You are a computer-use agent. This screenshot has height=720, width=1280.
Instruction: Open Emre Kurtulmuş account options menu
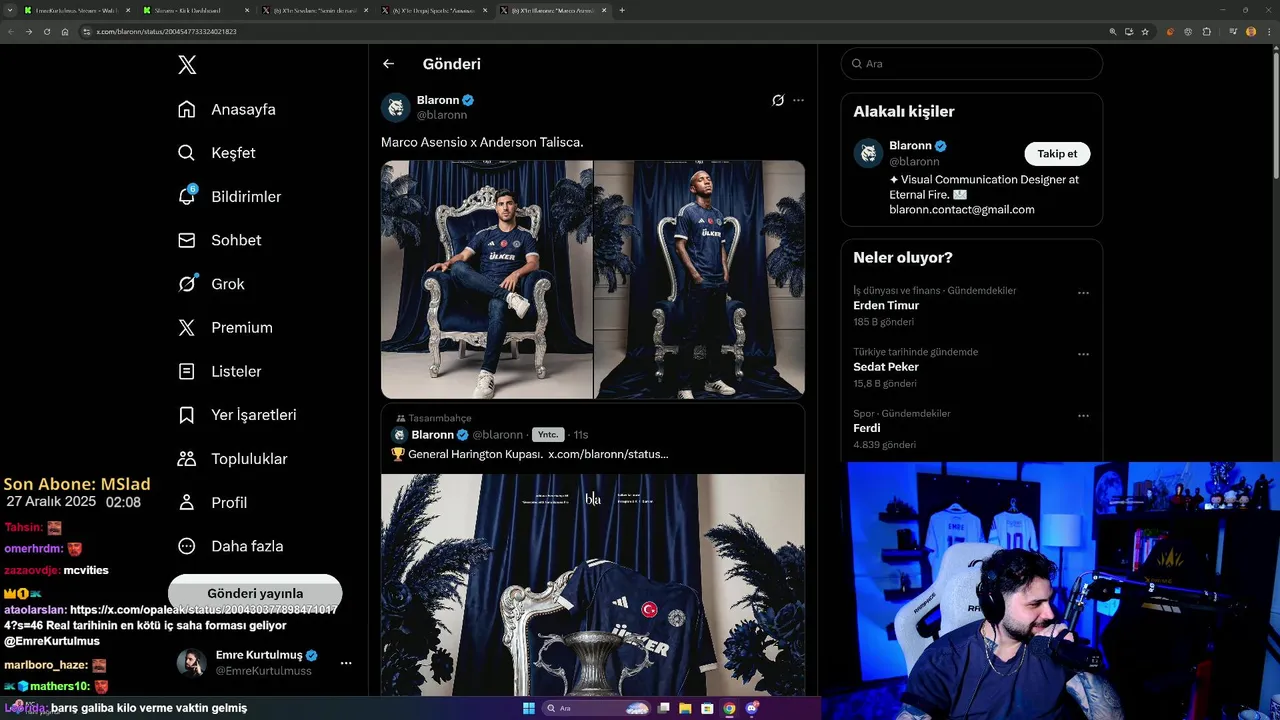346,663
